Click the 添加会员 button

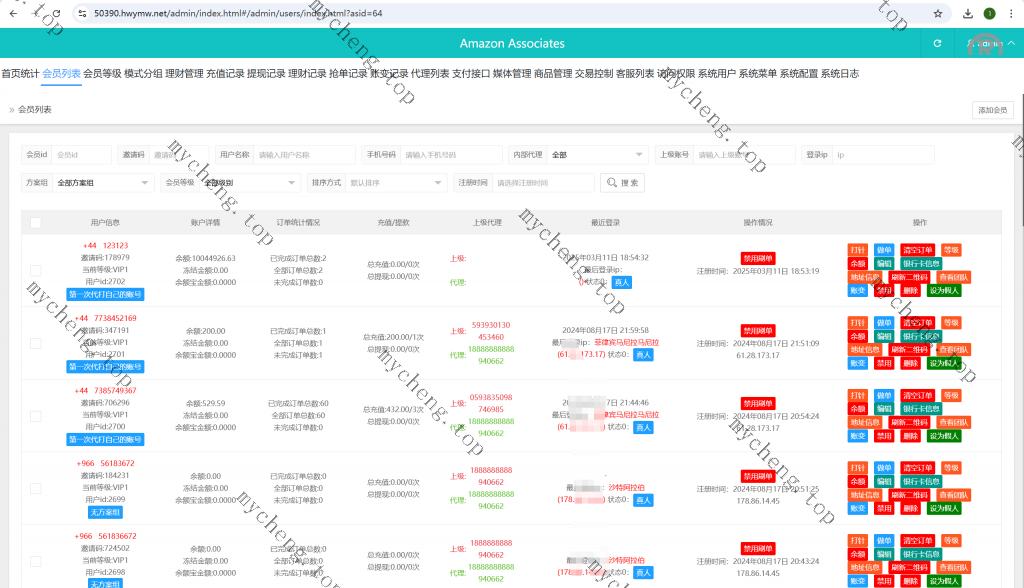pos(992,110)
